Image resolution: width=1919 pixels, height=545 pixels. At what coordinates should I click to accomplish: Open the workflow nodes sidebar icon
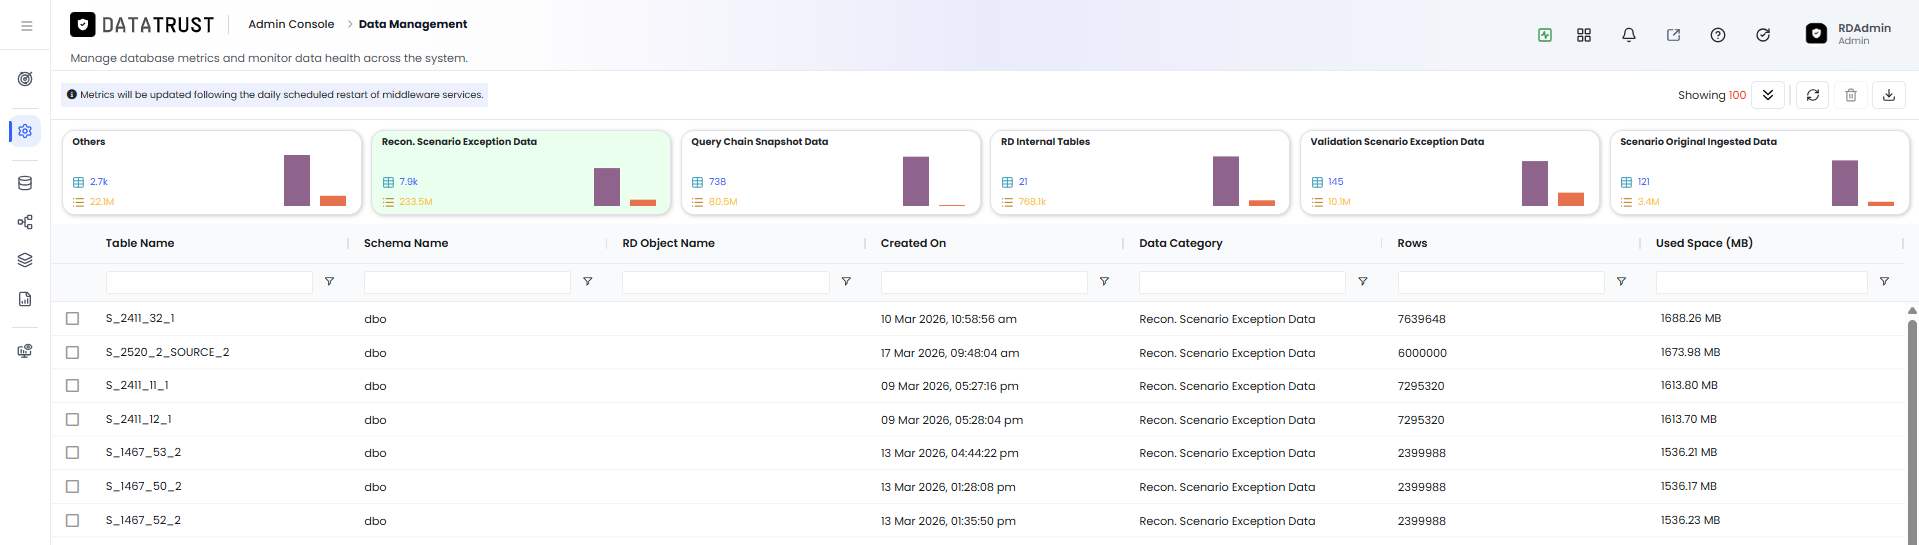click(25, 222)
